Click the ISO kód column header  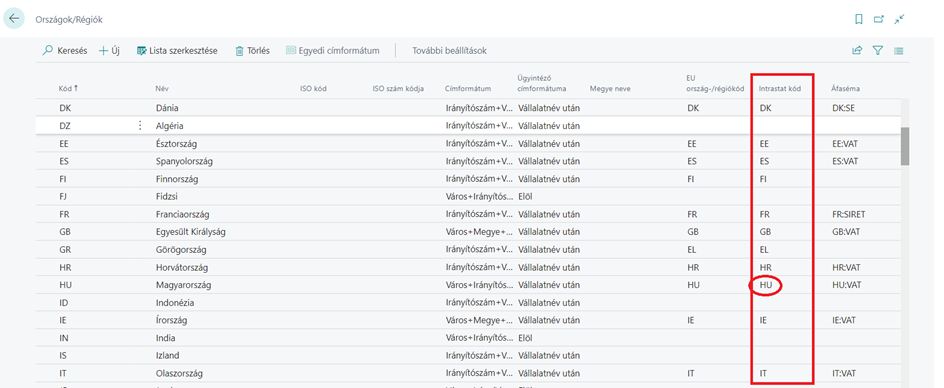313,89
